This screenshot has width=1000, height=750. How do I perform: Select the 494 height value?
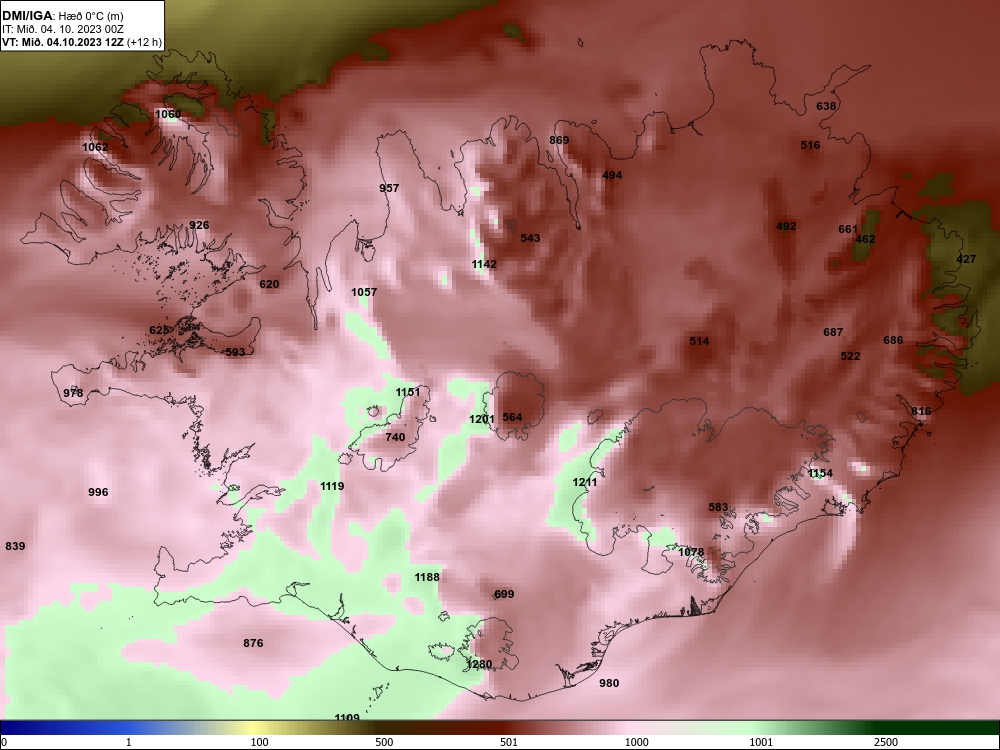coord(612,175)
